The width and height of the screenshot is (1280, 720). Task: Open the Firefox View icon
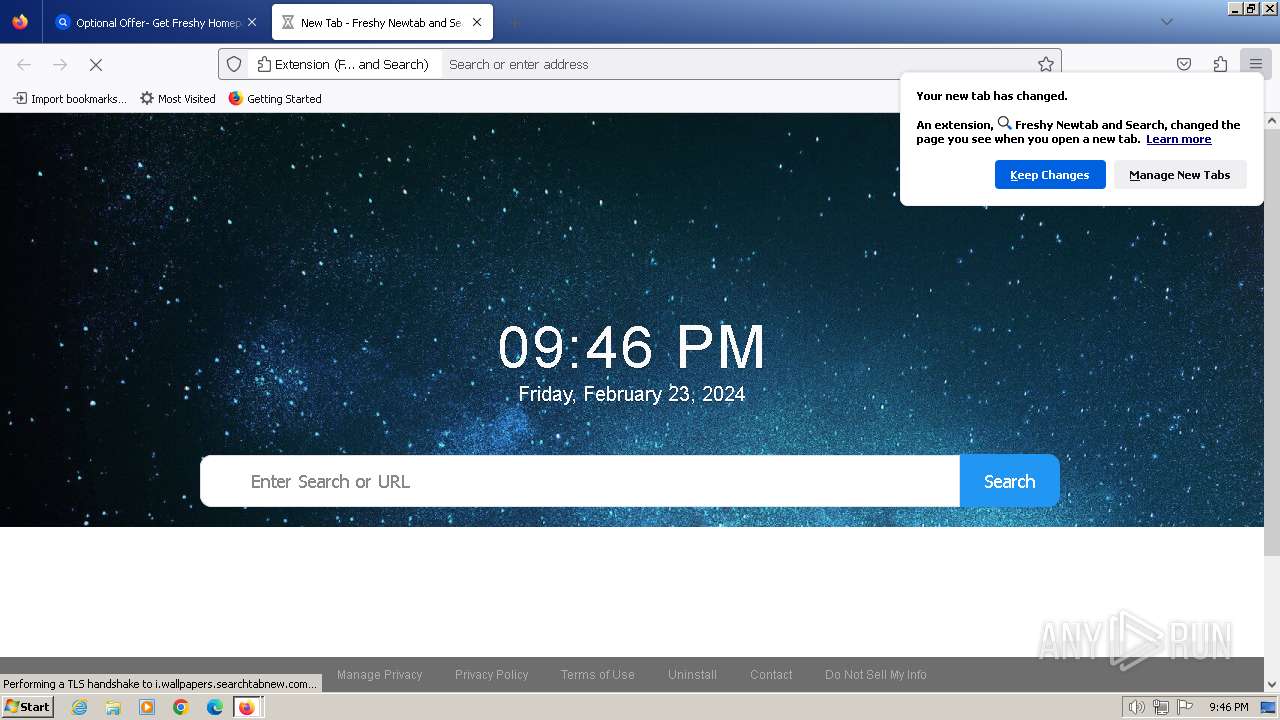point(20,22)
